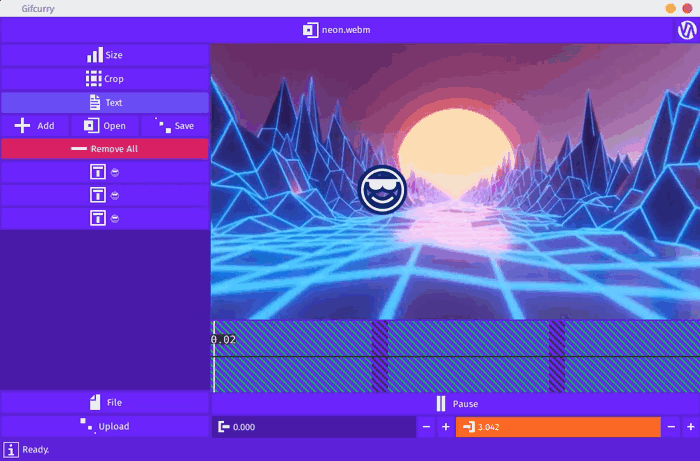
Task: Increase end time with its plus button
Action: (x=691, y=427)
